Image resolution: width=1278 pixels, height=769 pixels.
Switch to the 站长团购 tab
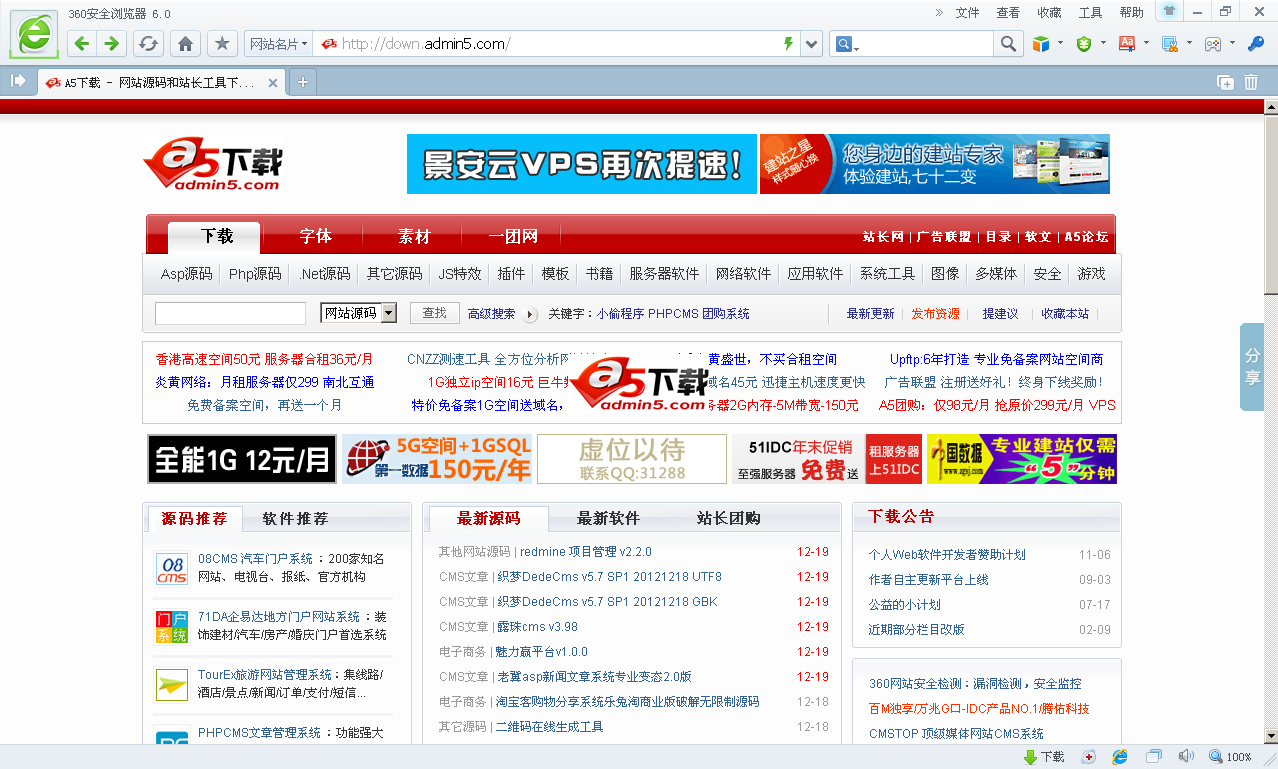(728, 518)
